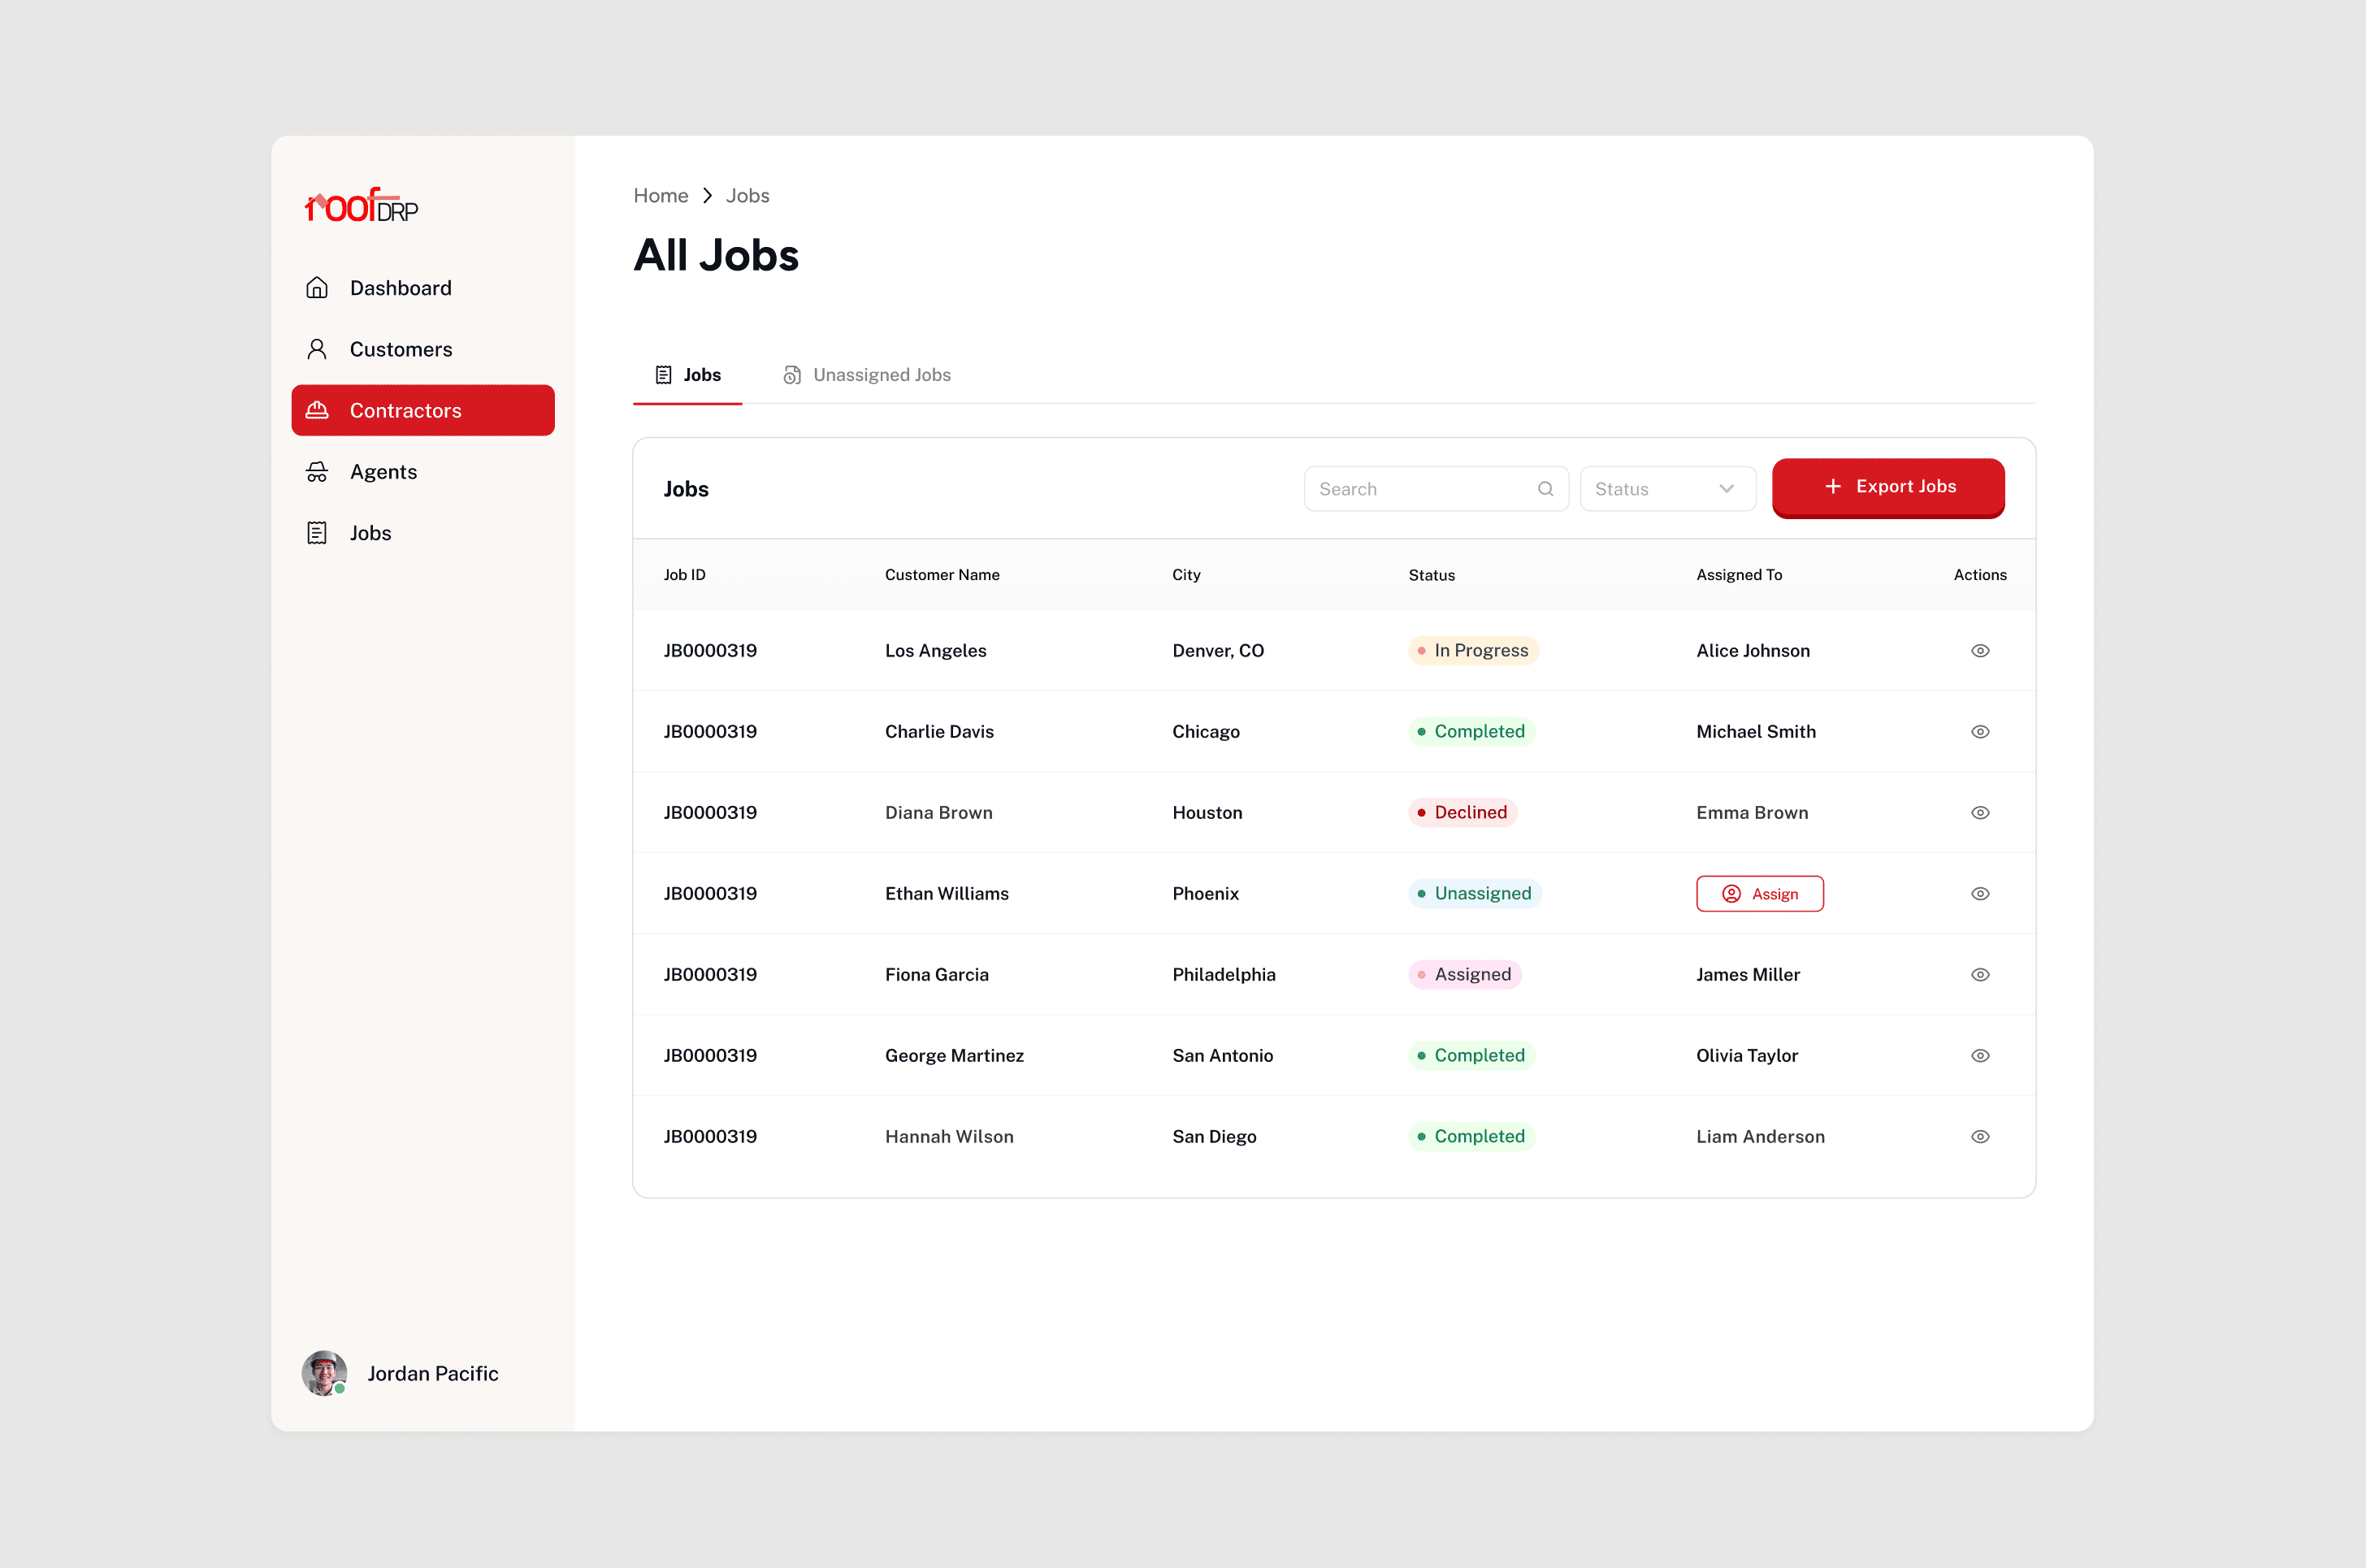The height and width of the screenshot is (1568, 2366).
Task: View Hannah Wilson job via eye icon
Action: pos(1979,1137)
